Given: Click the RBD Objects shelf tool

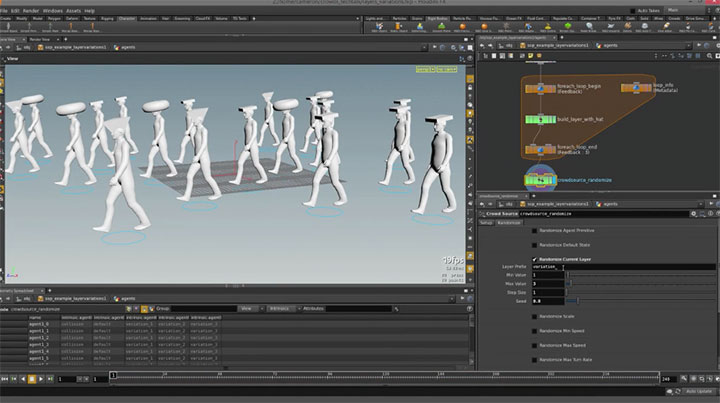Looking at the screenshot, I should click(x=379, y=28).
